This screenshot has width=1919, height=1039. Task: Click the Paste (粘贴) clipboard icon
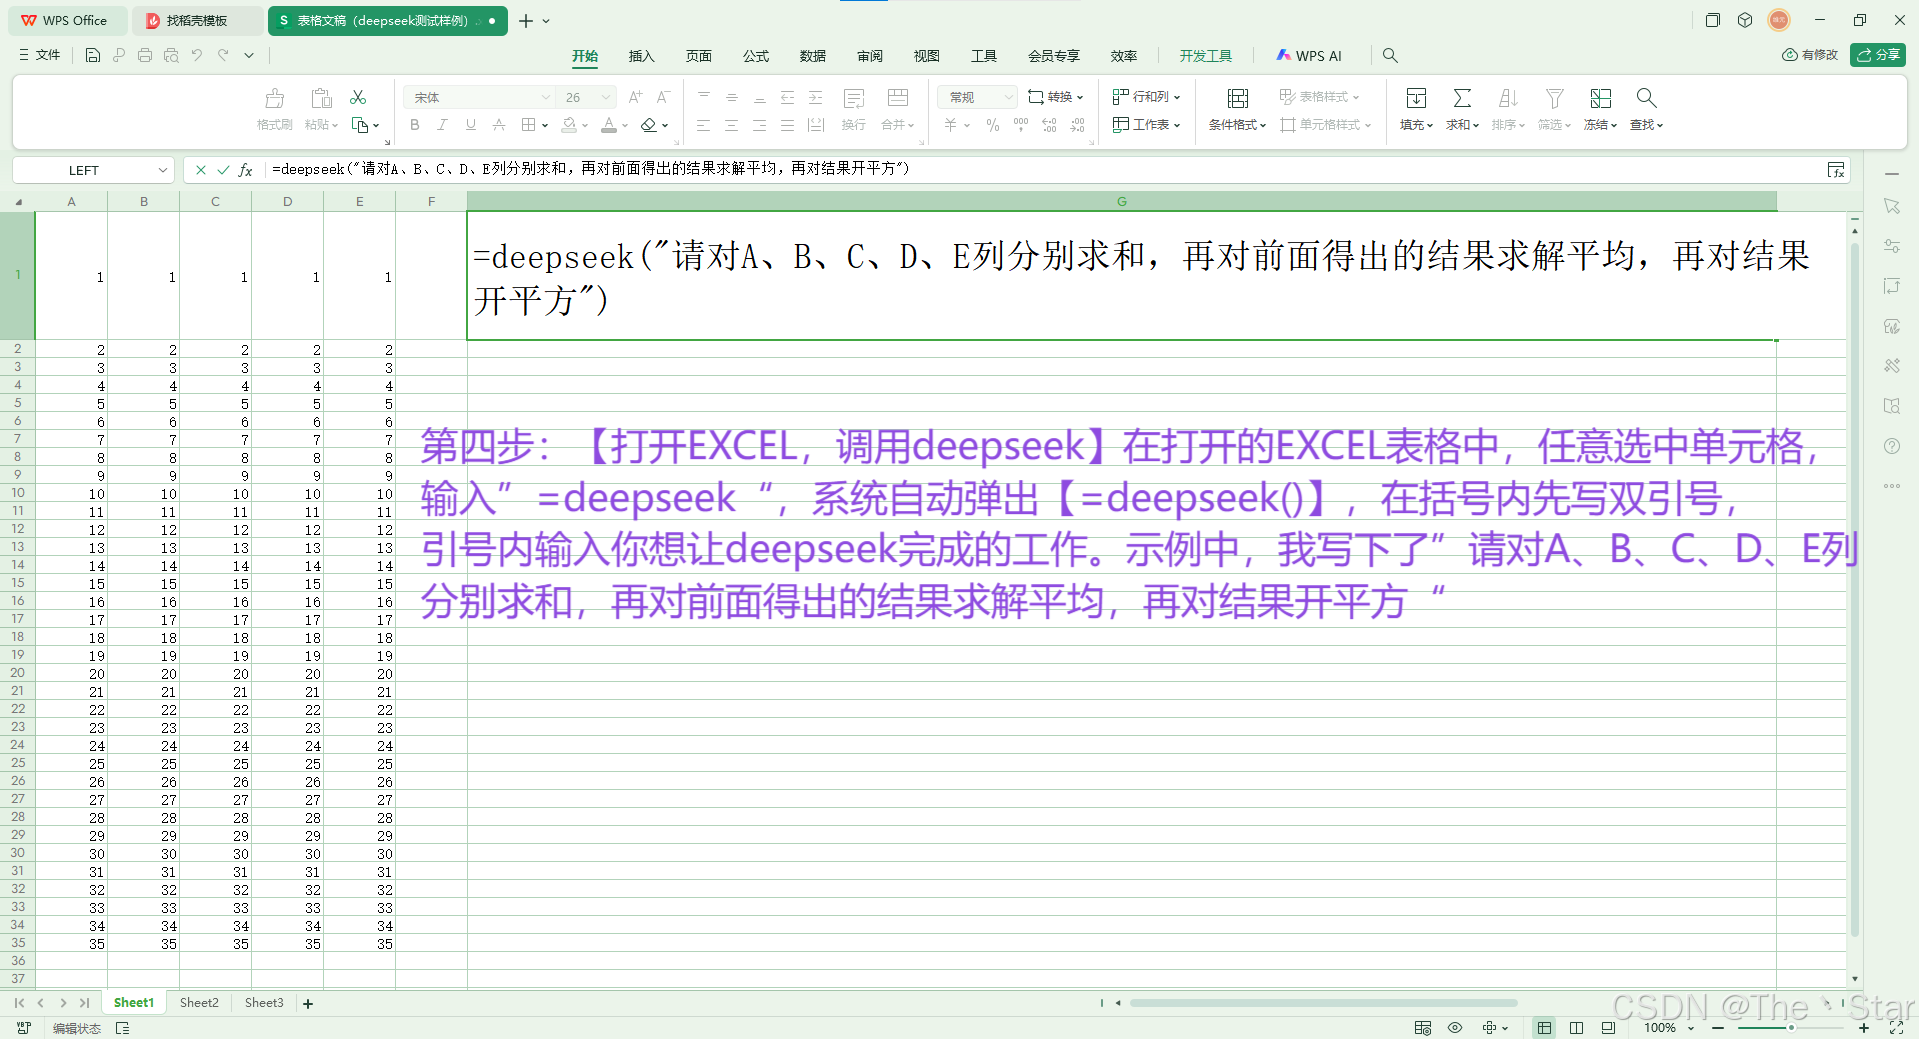pos(321,98)
